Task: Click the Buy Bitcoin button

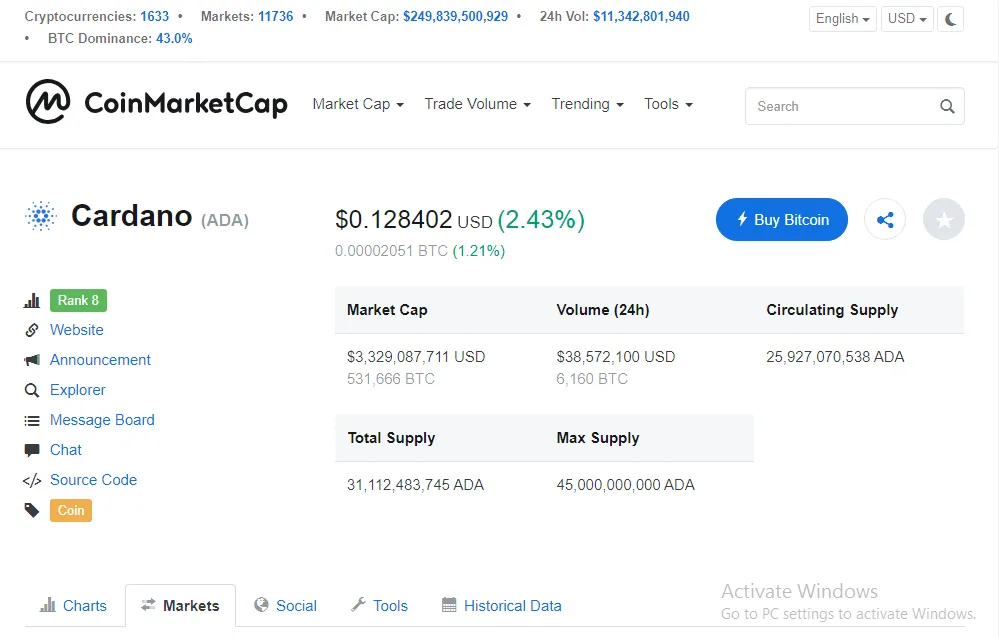Action: [782, 220]
